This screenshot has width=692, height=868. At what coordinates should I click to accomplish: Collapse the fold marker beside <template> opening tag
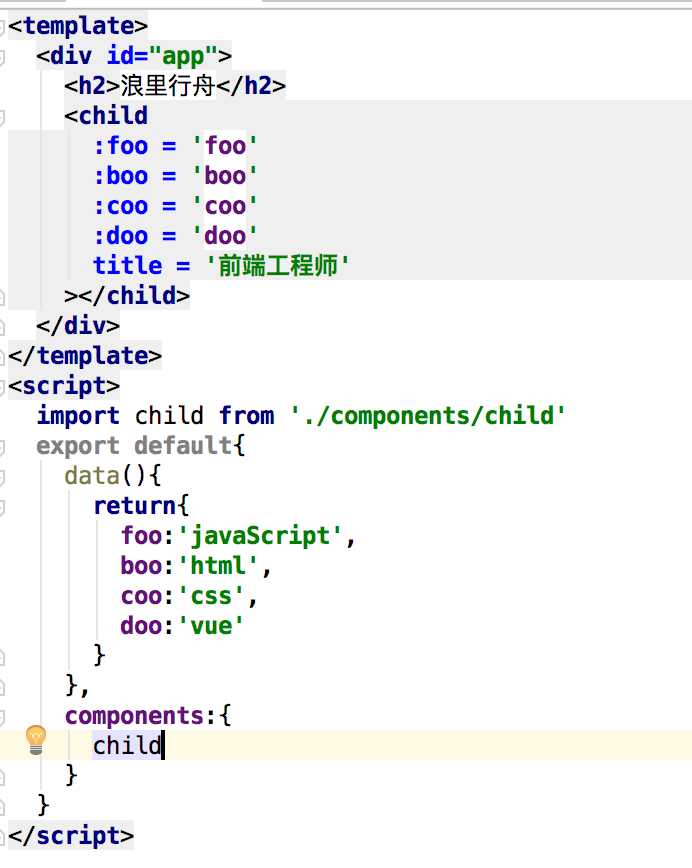pos(2,27)
